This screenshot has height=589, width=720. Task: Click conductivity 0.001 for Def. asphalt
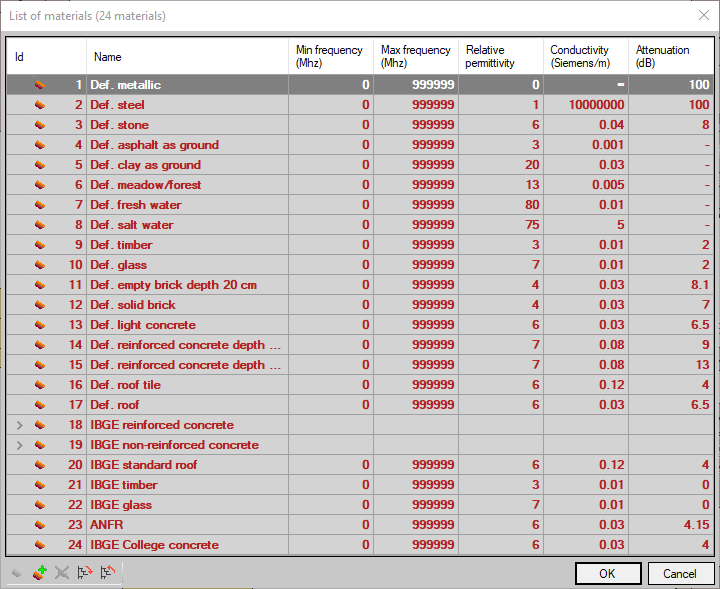pos(608,145)
